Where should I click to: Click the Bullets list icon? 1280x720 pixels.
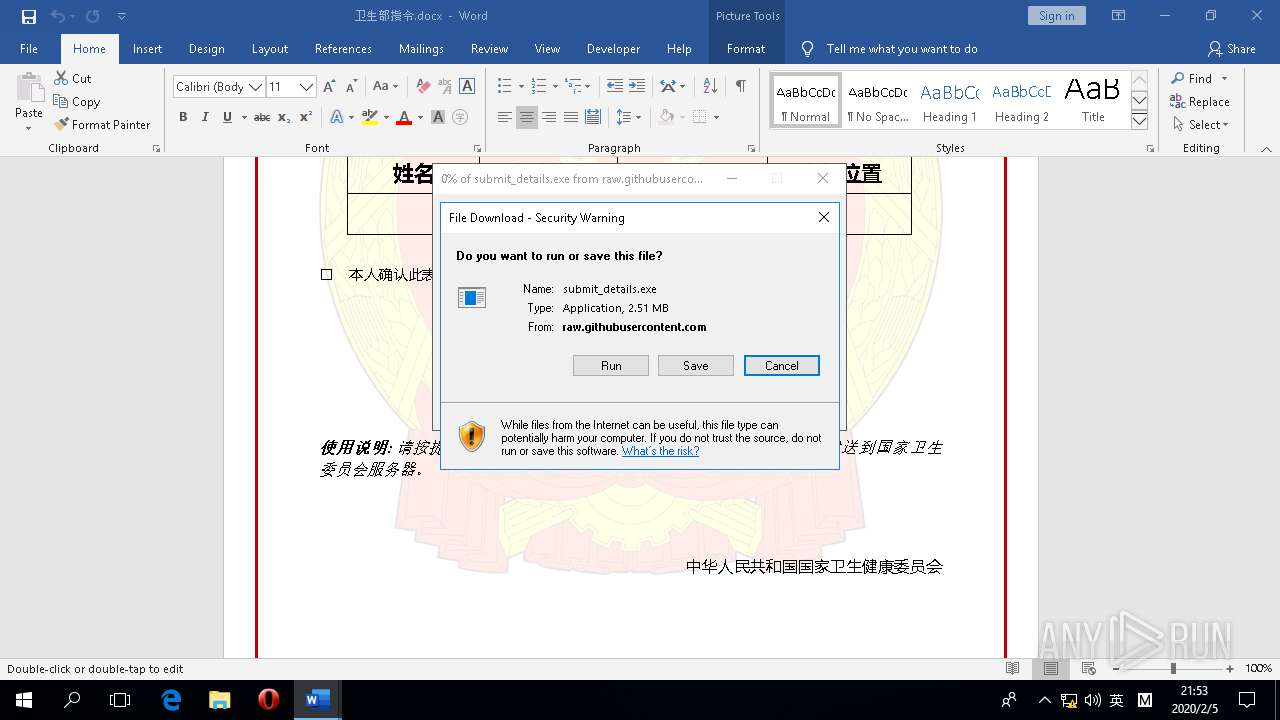point(504,87)
